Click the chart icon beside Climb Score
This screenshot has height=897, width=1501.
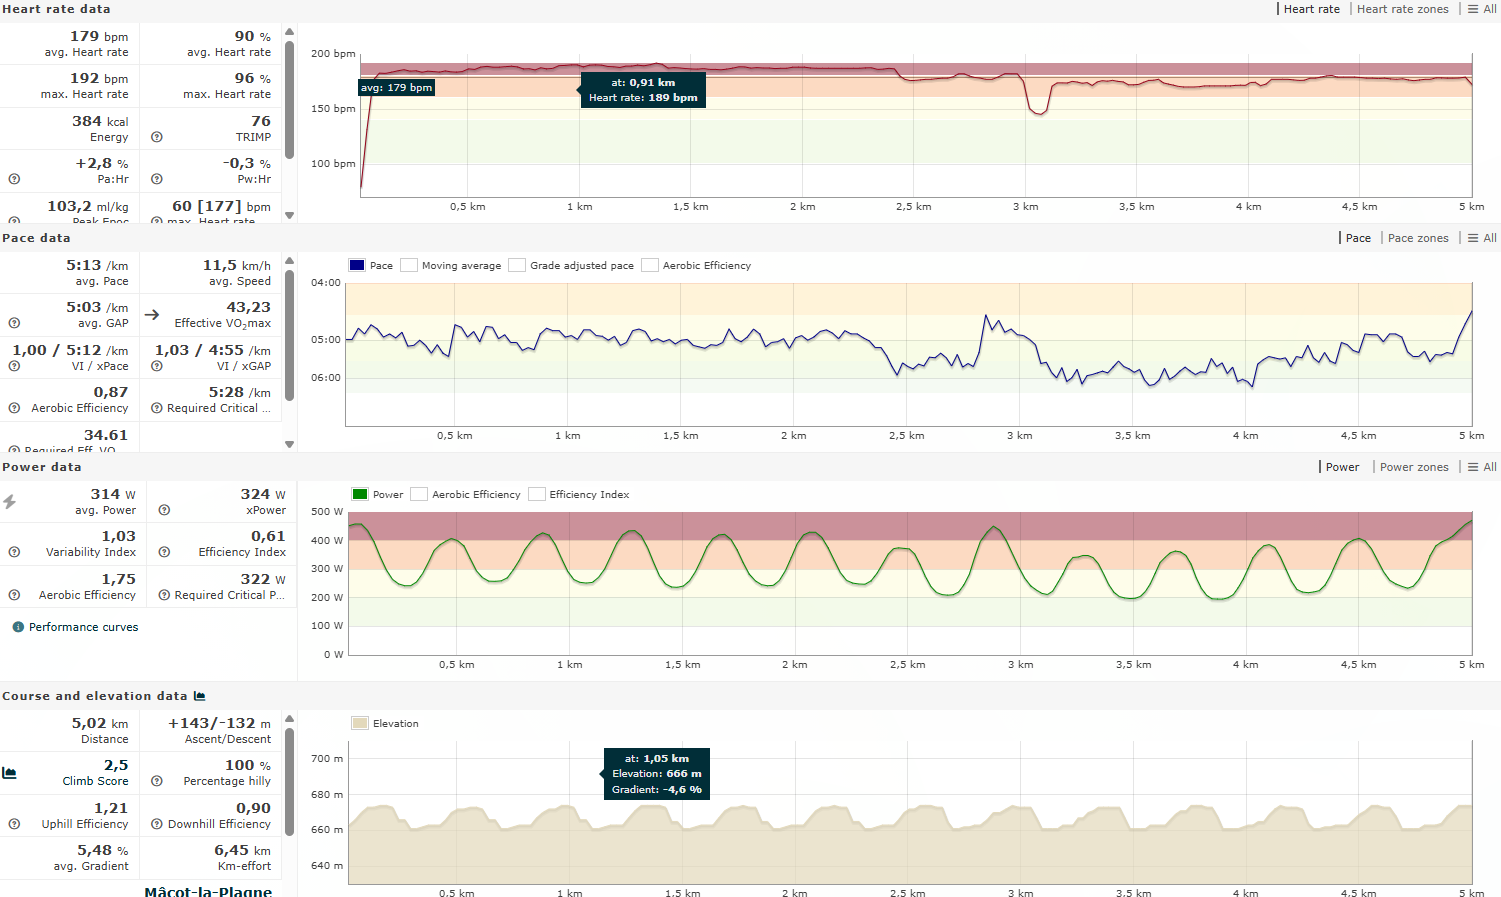coord(10,773)
